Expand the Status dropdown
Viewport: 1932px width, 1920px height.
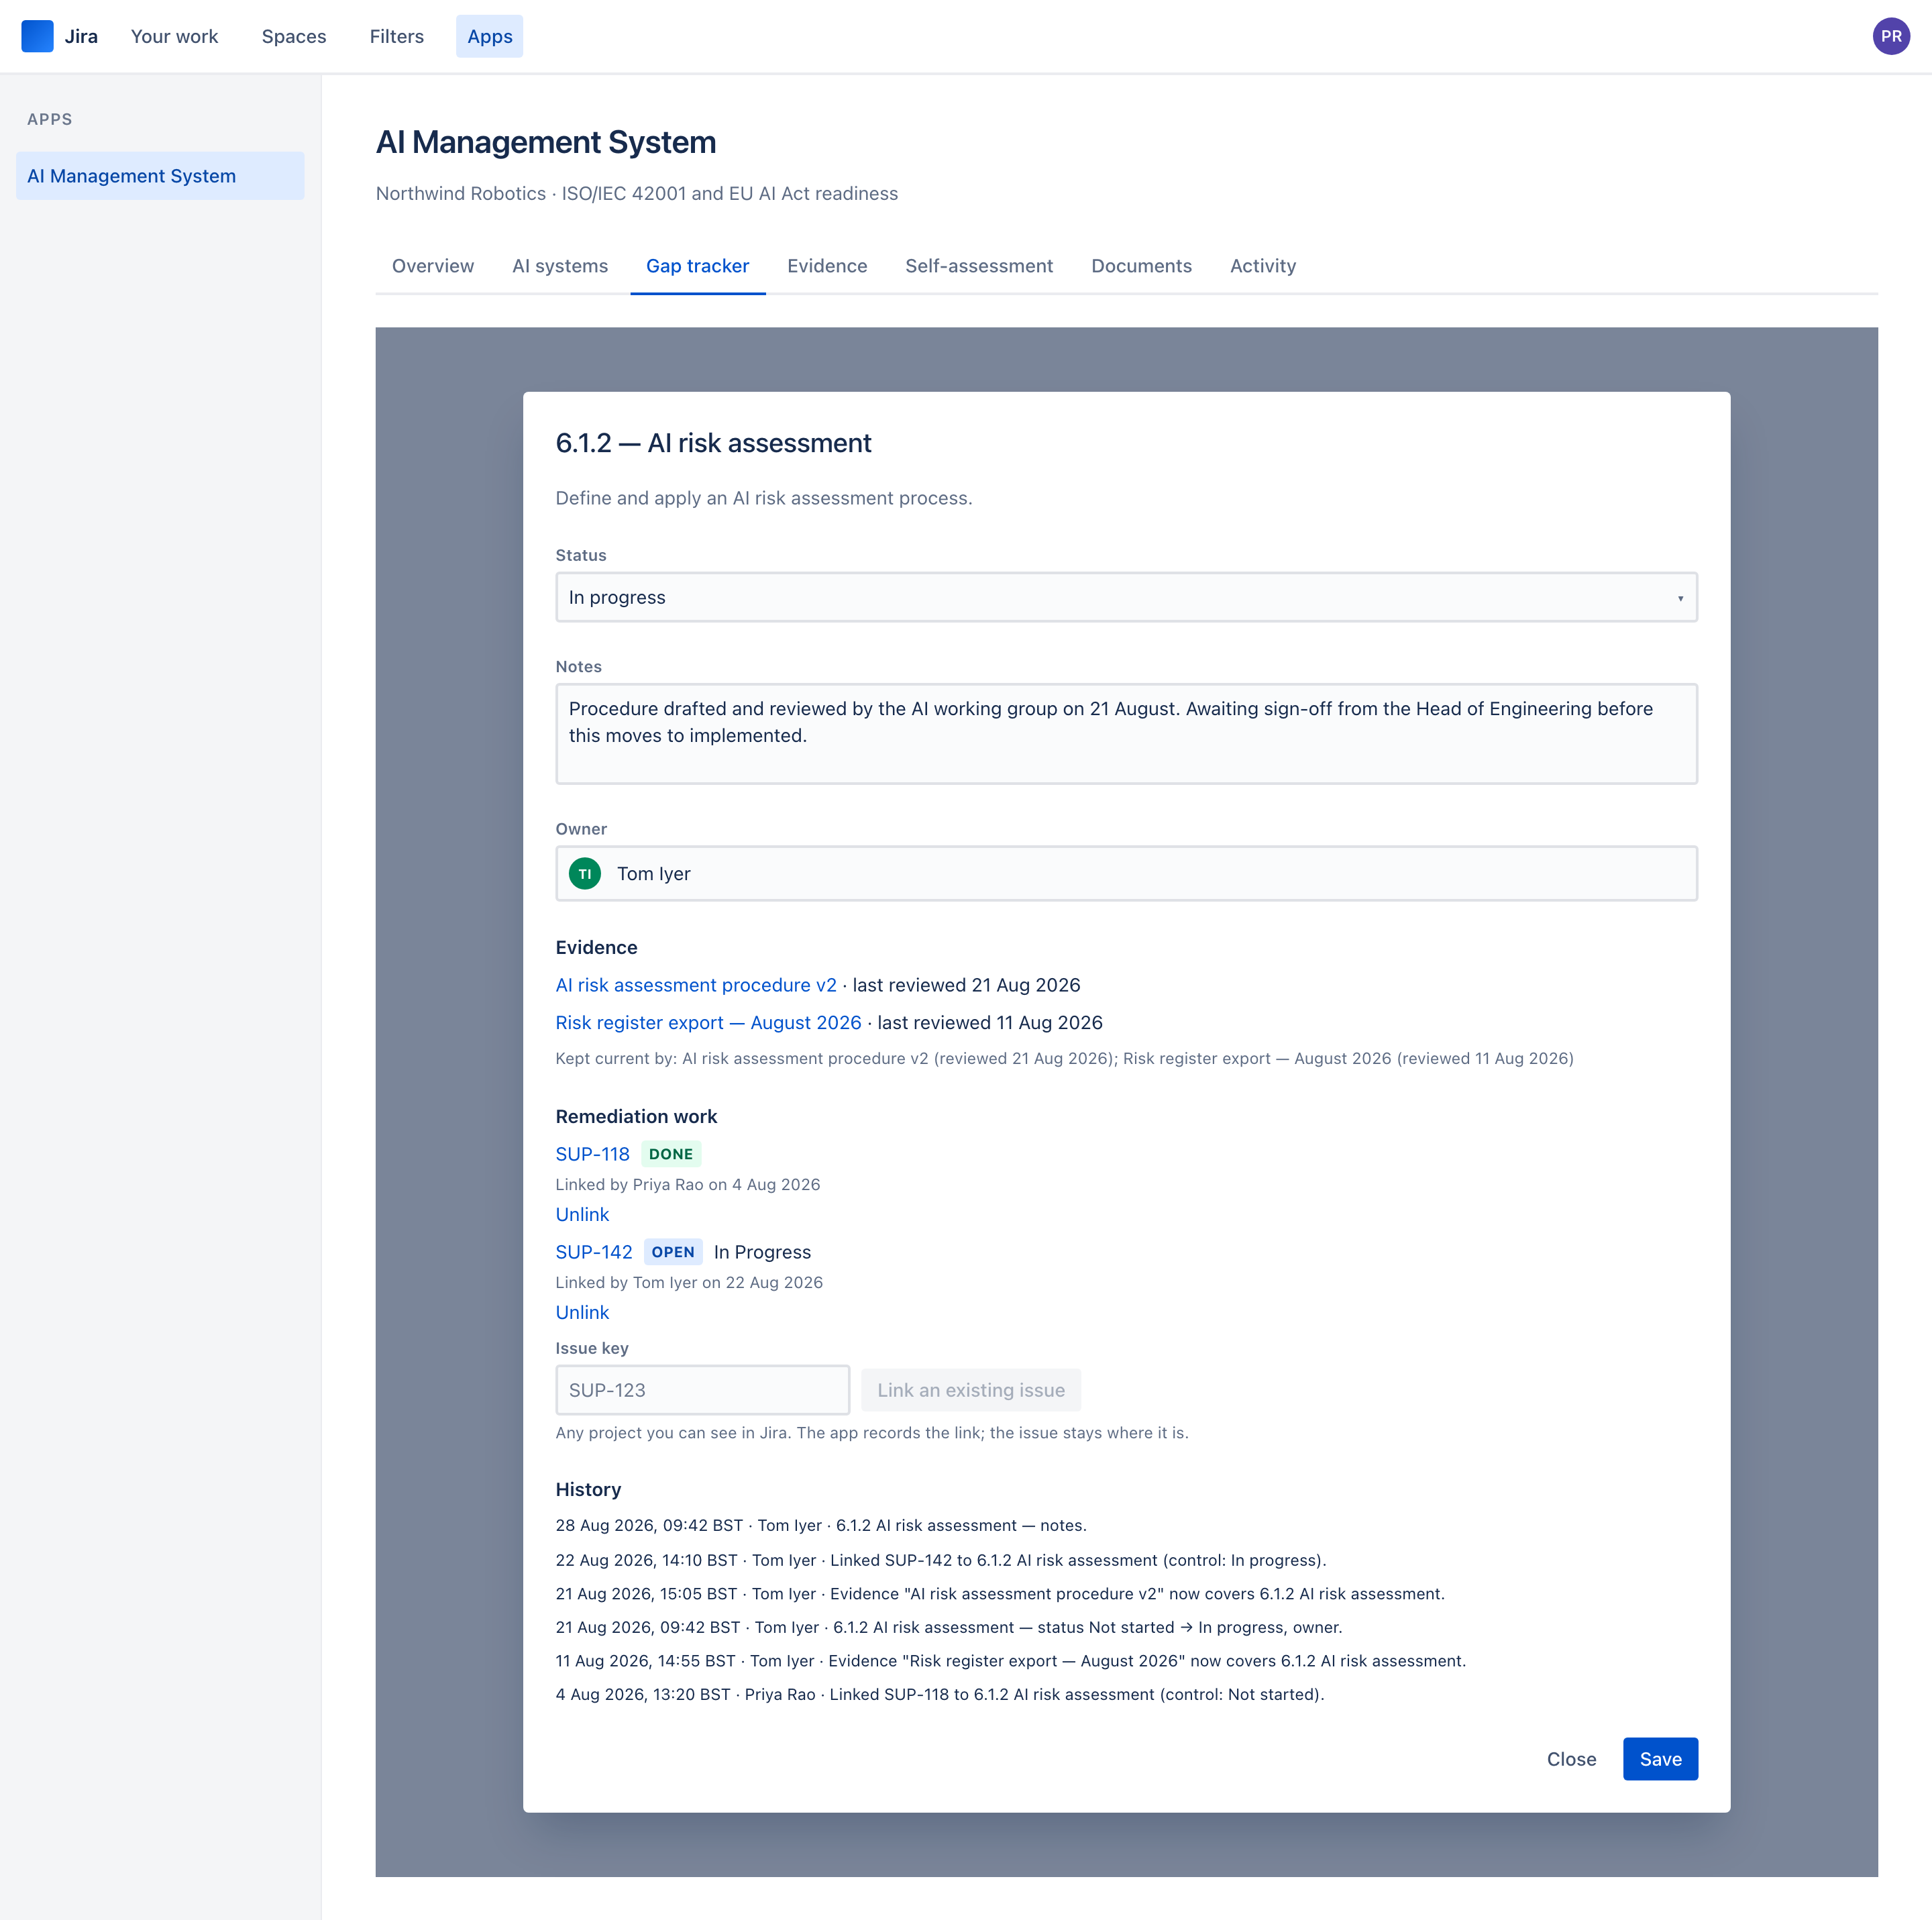1126,597
